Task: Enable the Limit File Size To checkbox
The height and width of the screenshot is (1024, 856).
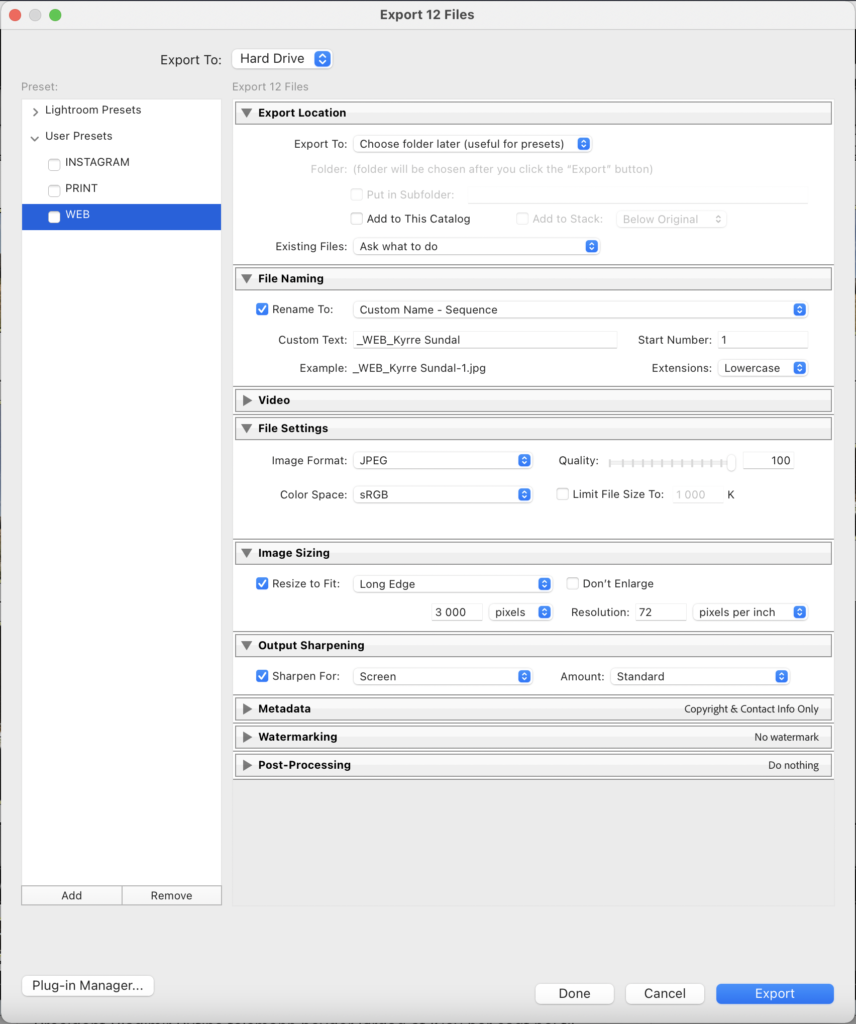Action: point(563,494)
